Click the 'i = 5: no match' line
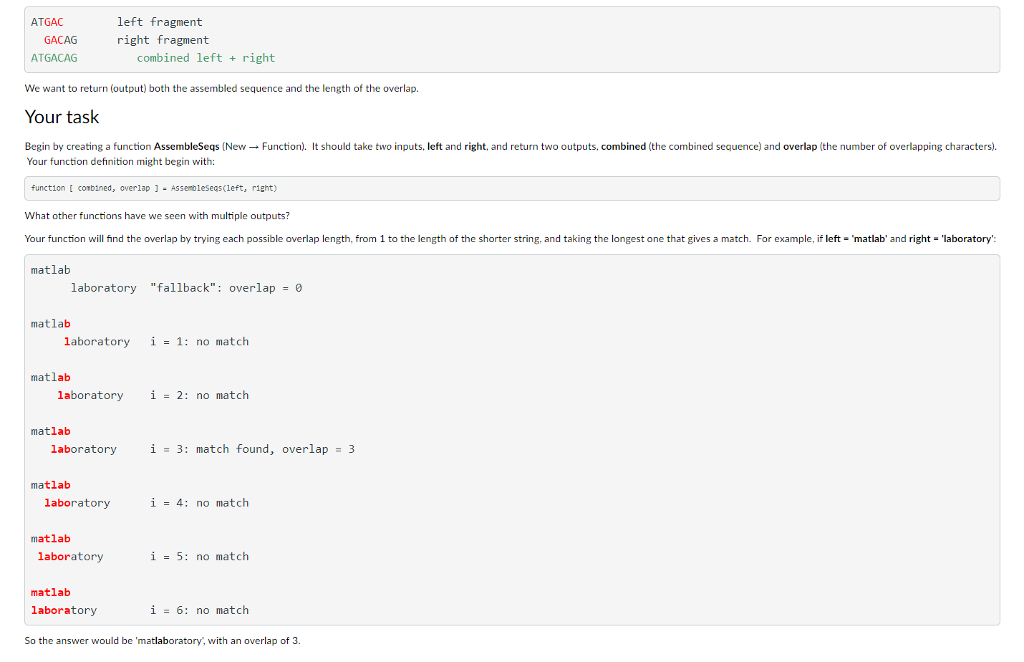 click(x=199, y=556)
